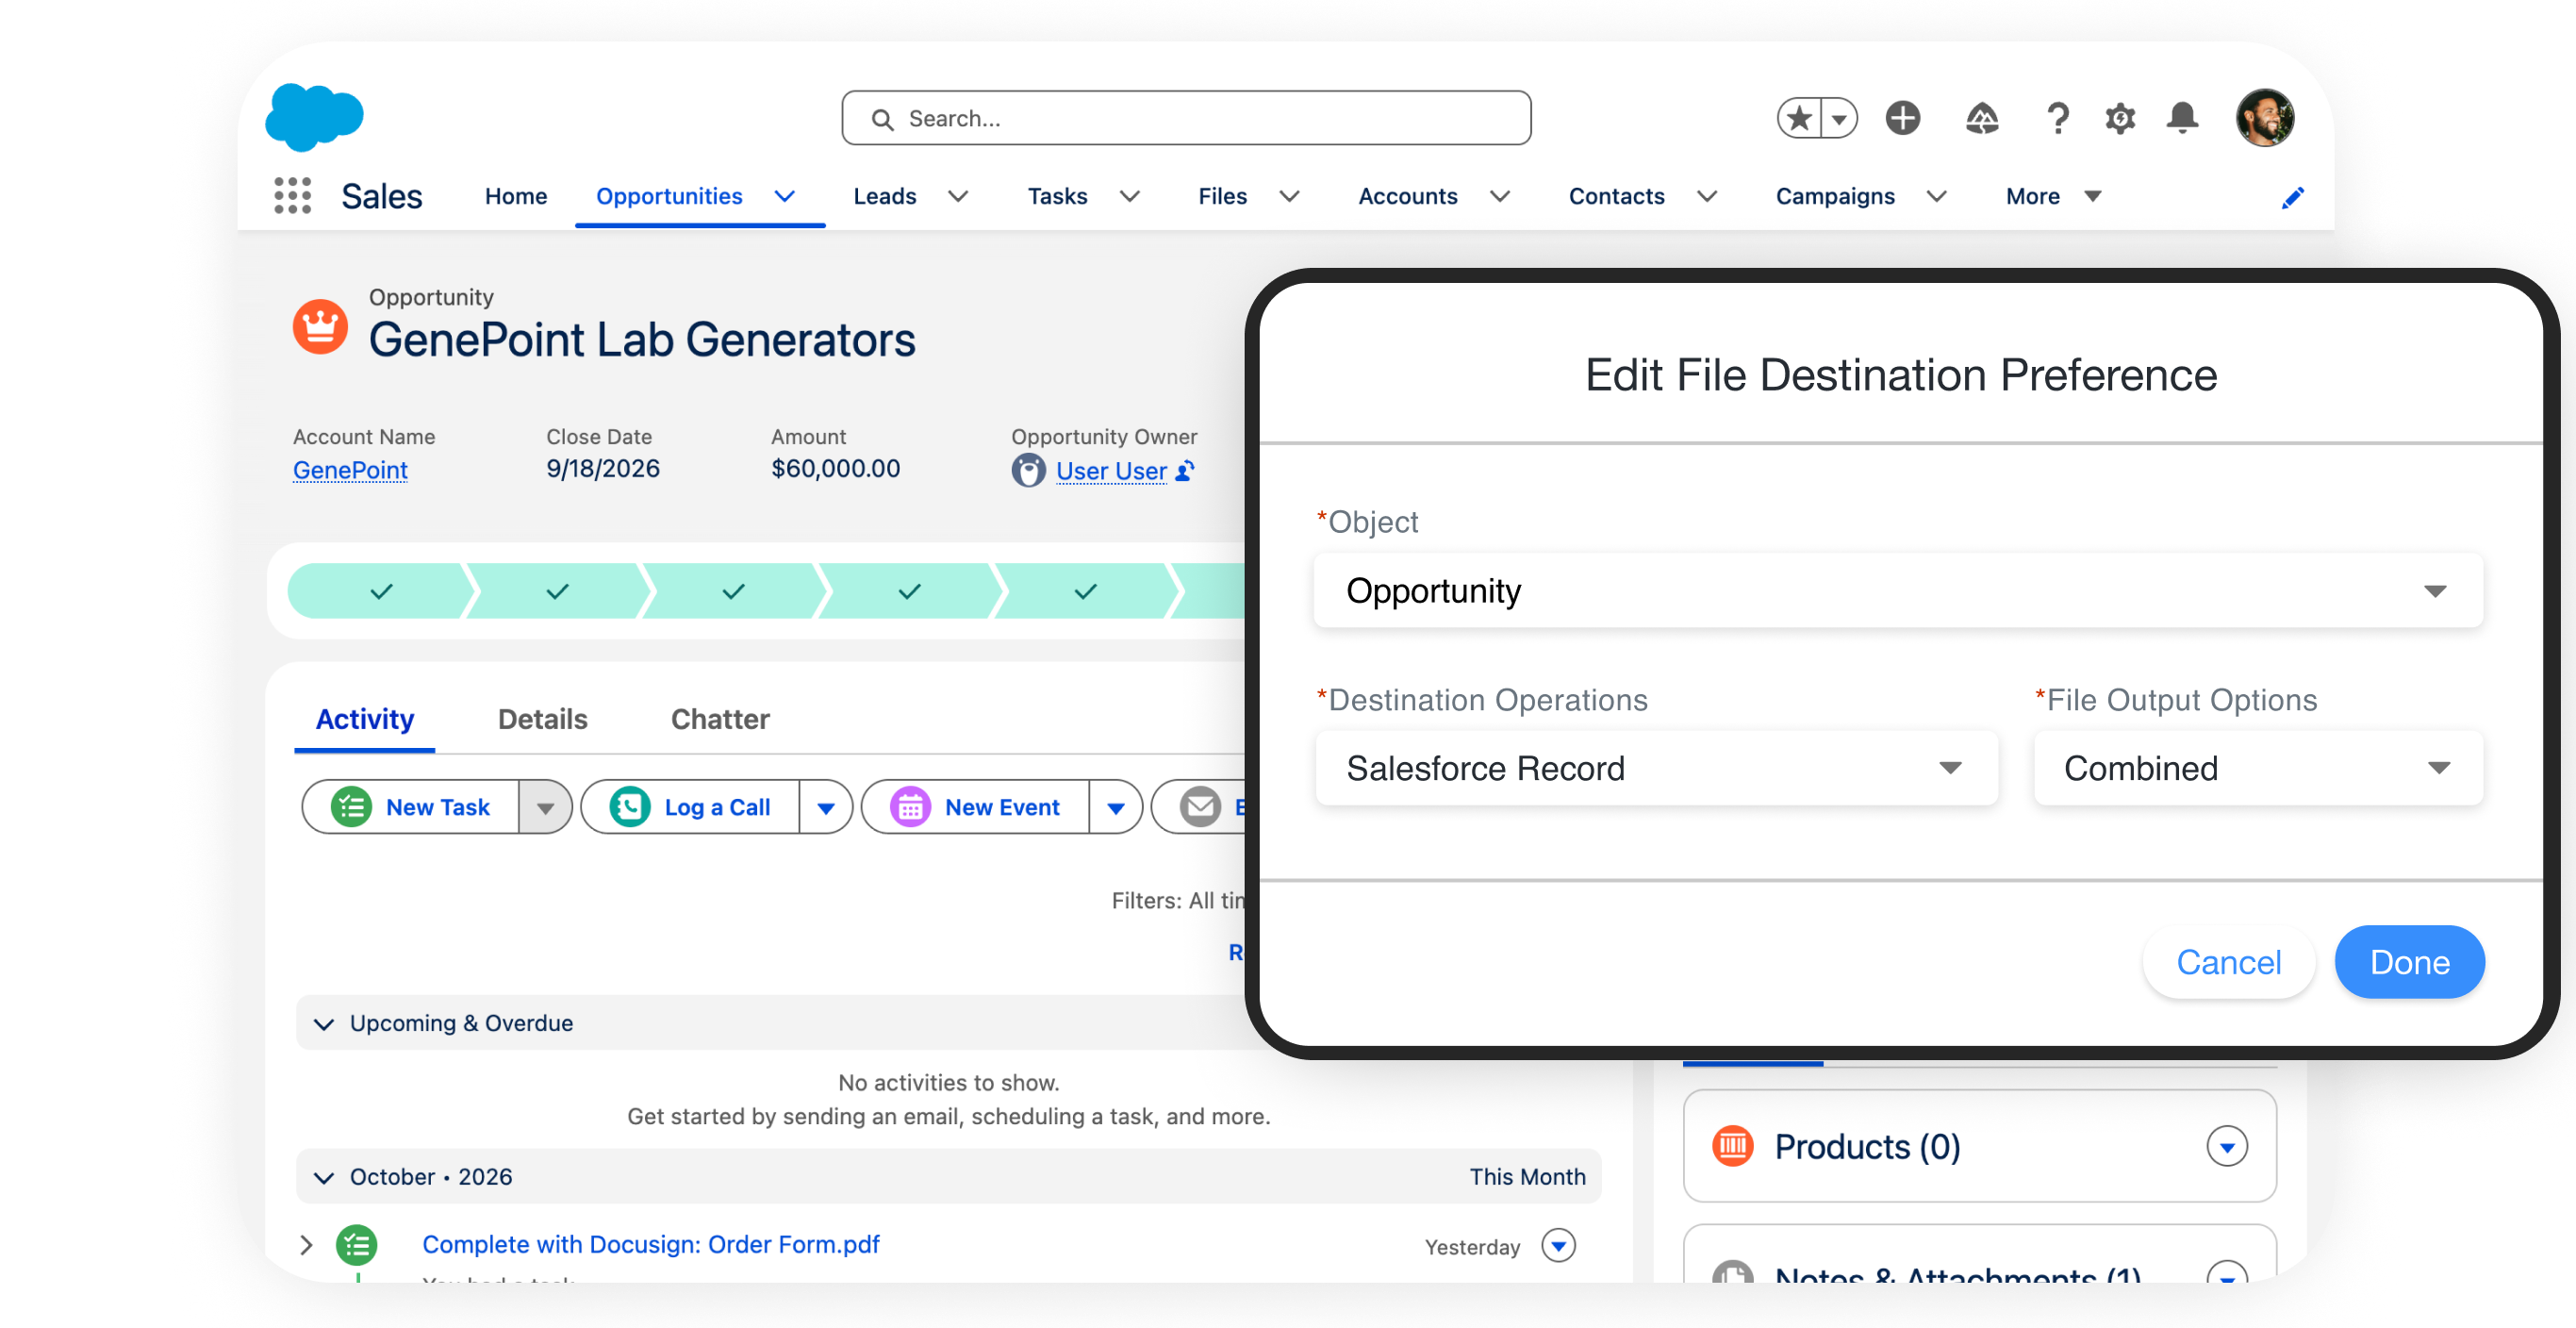
Task: Click the "This Month" label
Action: (1527, 1177)
